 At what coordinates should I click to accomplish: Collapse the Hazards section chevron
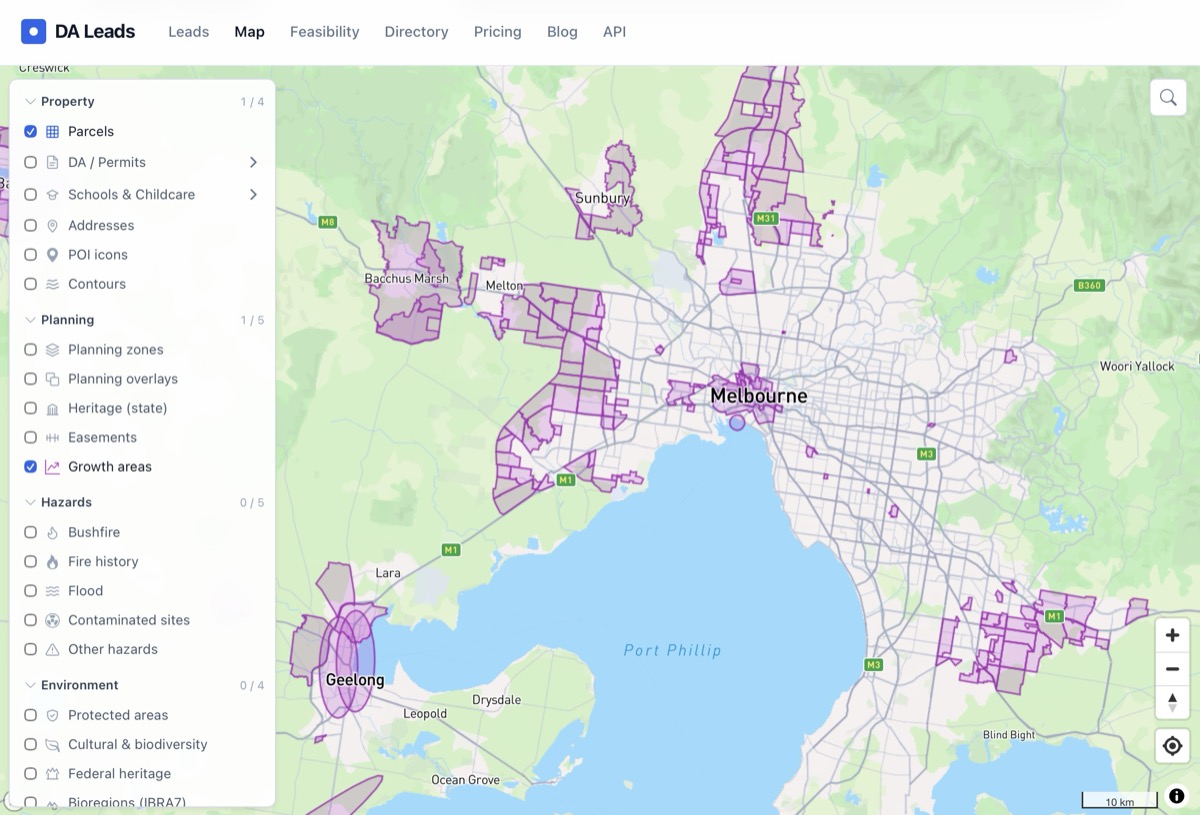tap(30, 503)
